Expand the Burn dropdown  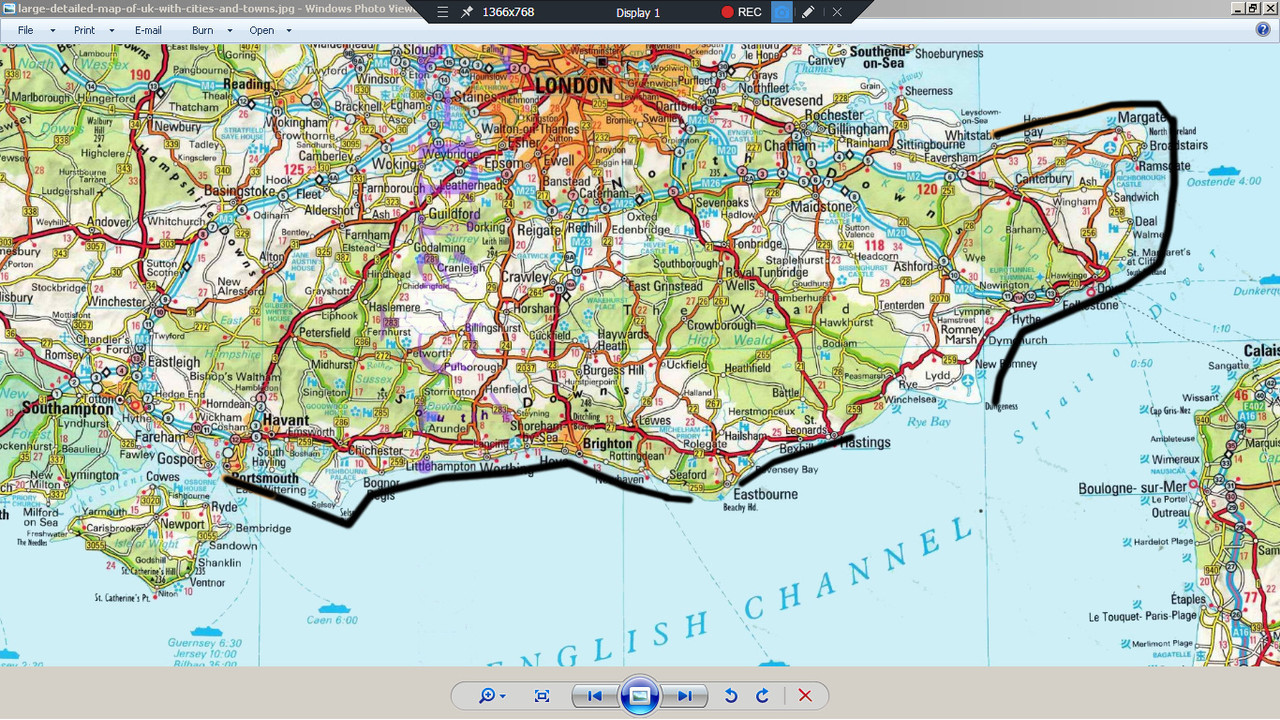229,30
